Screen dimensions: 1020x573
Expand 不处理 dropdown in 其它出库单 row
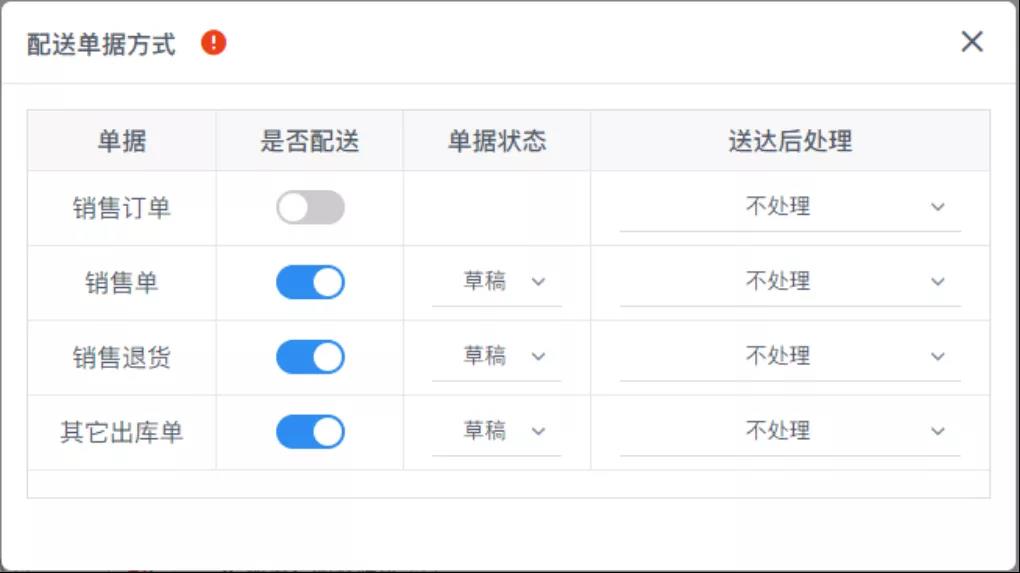coord(790,432)
